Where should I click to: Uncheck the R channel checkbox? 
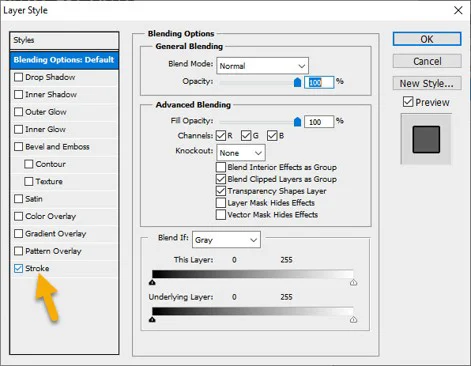[x=221, y=136]
